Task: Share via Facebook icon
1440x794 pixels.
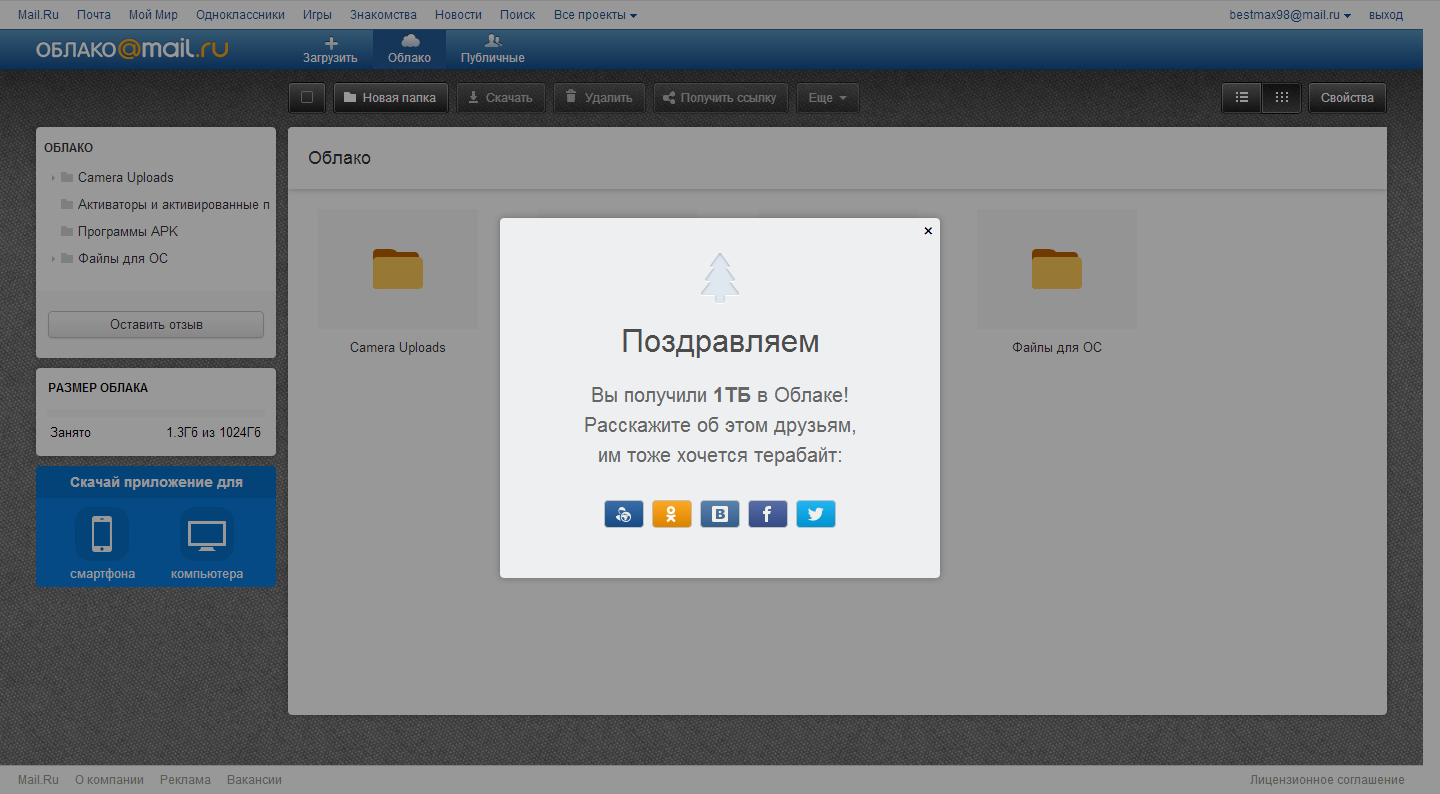Action: (768, 514)
